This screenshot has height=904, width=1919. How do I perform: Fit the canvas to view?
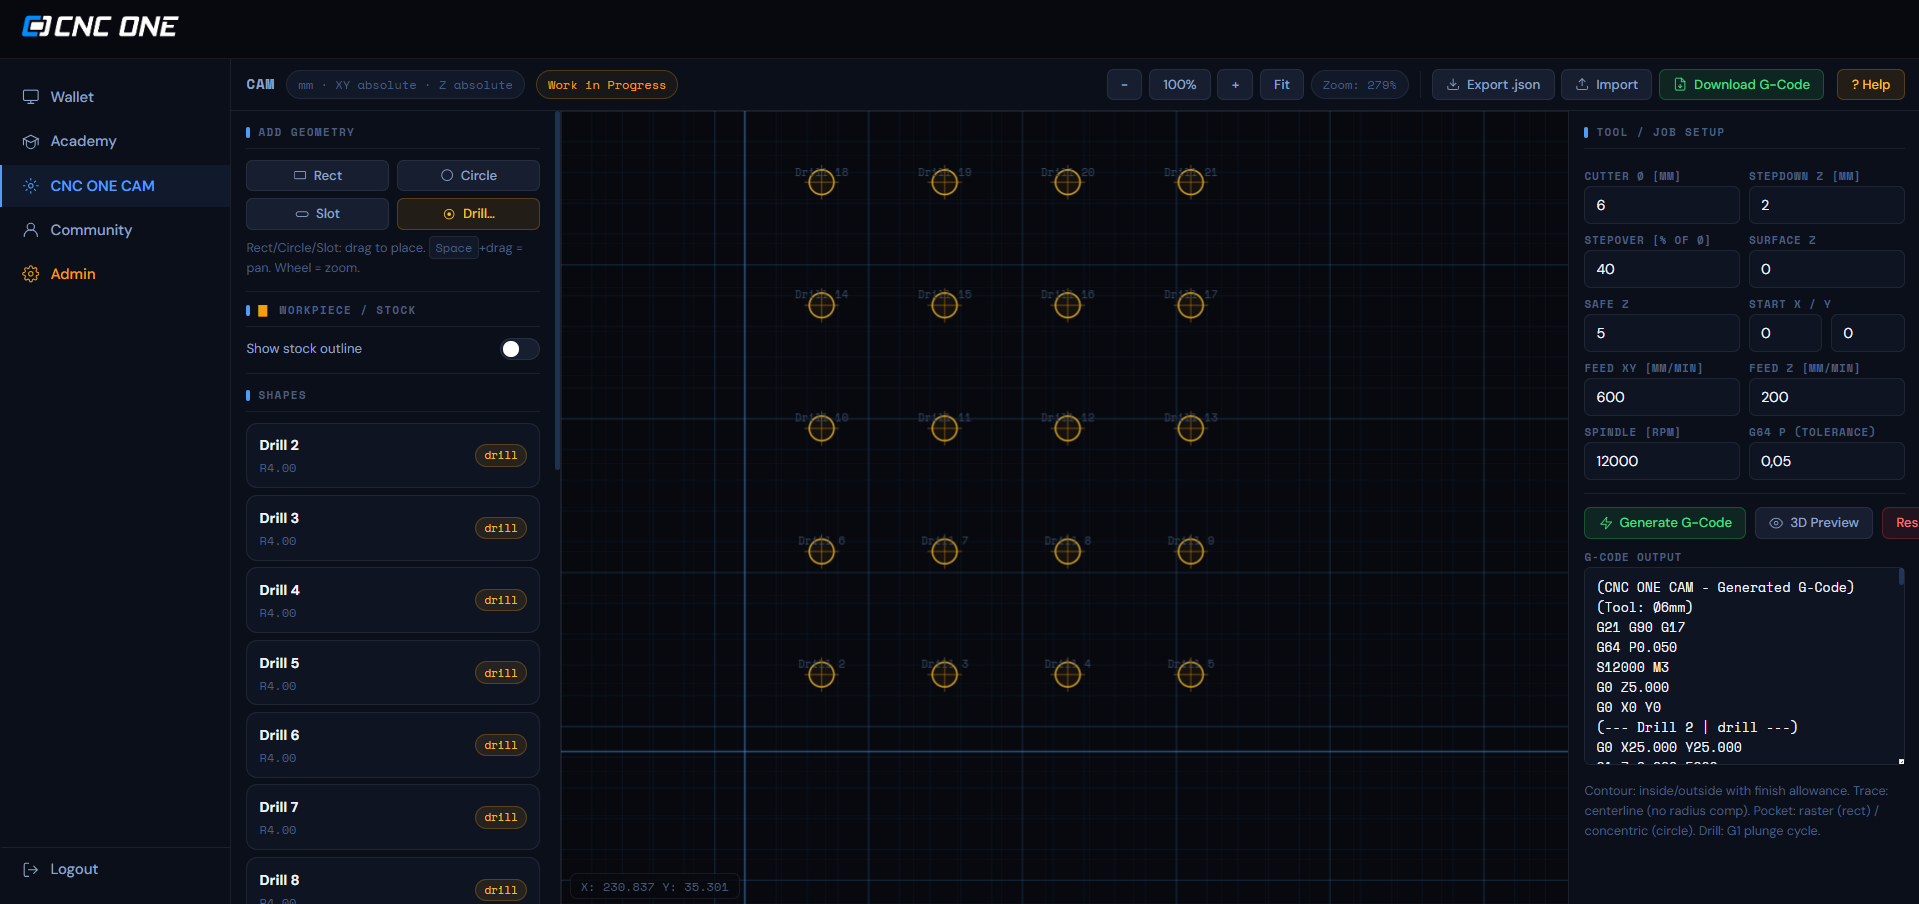tap(1281, 85)
